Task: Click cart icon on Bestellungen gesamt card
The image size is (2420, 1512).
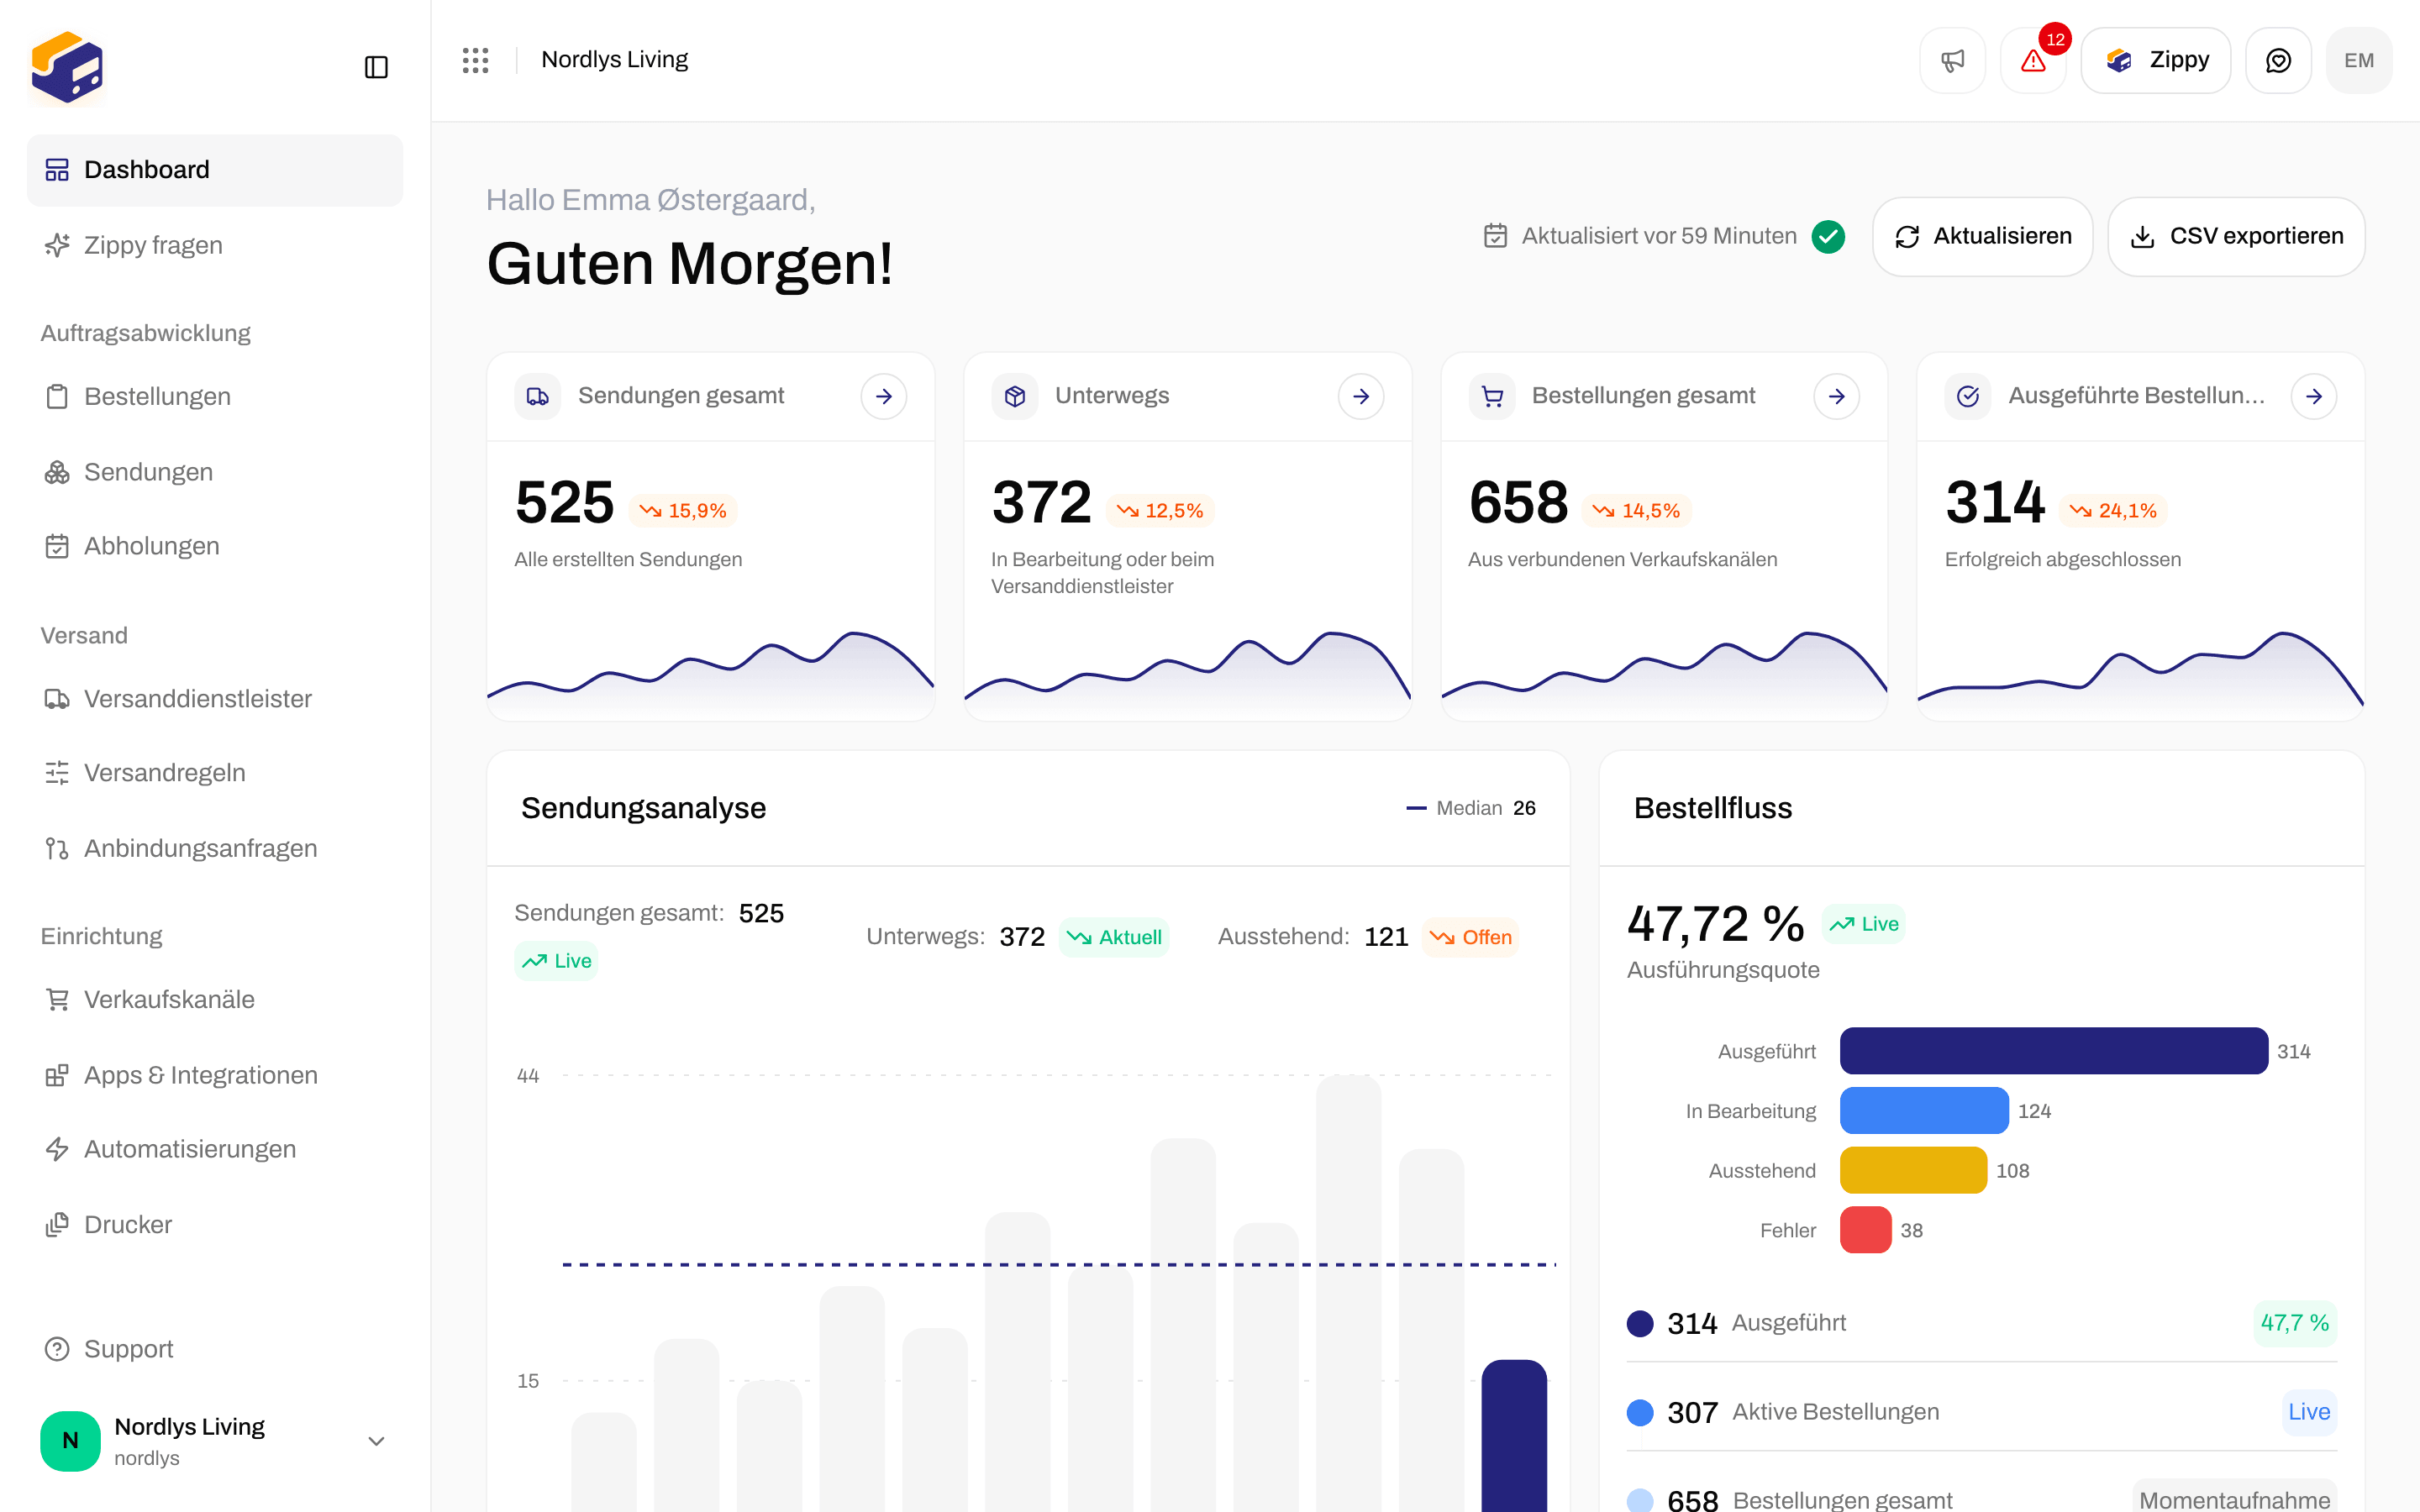Action: (x=1492, y=397)
